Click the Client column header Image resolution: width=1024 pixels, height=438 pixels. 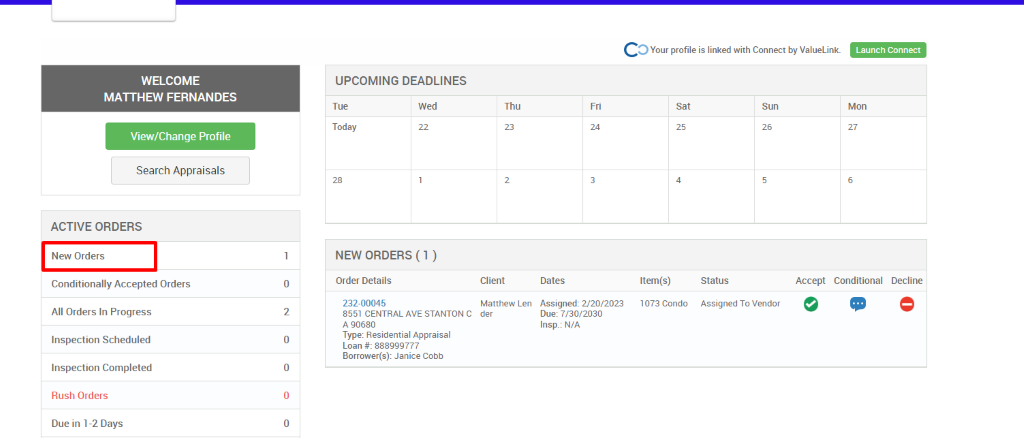pyautogui.click(x=492, y=281)
